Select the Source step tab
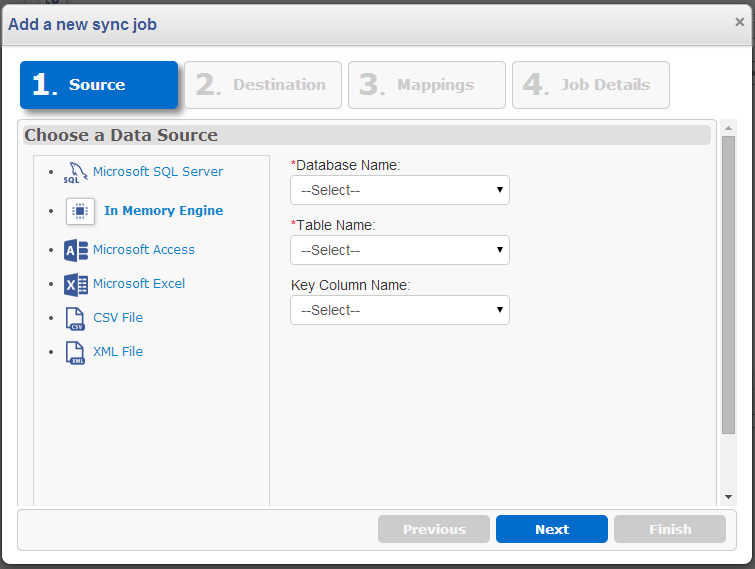The width and height of the screenshot is (755, 569). tap(99, 85)
